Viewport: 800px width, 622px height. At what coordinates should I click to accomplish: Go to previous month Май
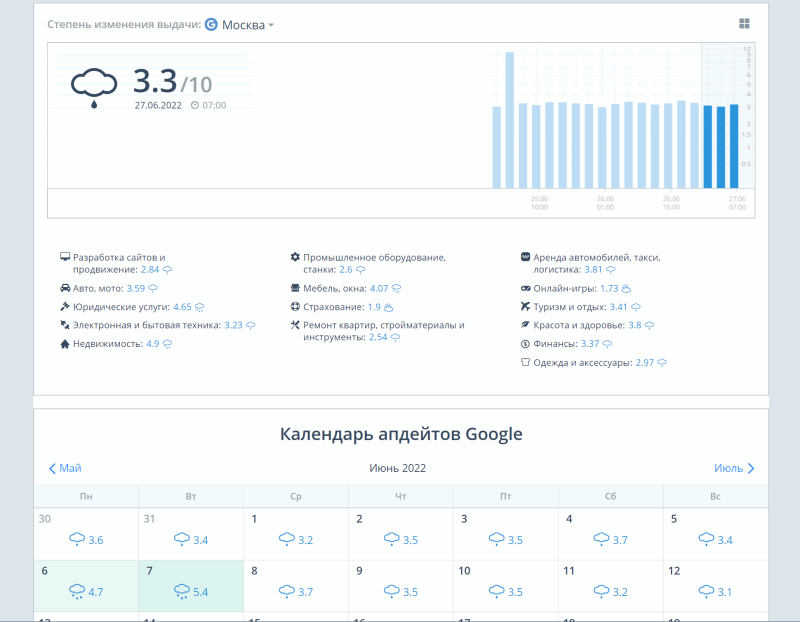click(65, 468)
